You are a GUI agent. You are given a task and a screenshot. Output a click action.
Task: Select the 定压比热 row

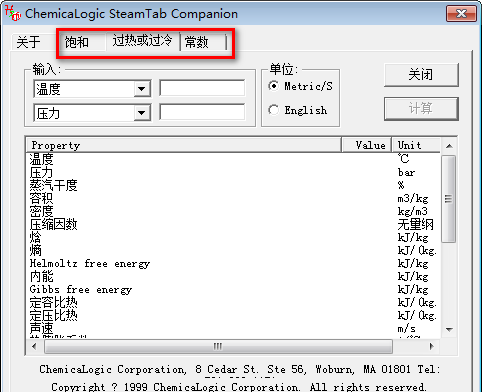(233, 315)
